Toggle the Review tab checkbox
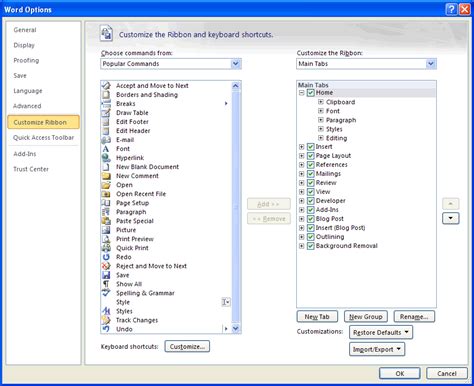The image size is (474, 386). (x=311, y=183)
